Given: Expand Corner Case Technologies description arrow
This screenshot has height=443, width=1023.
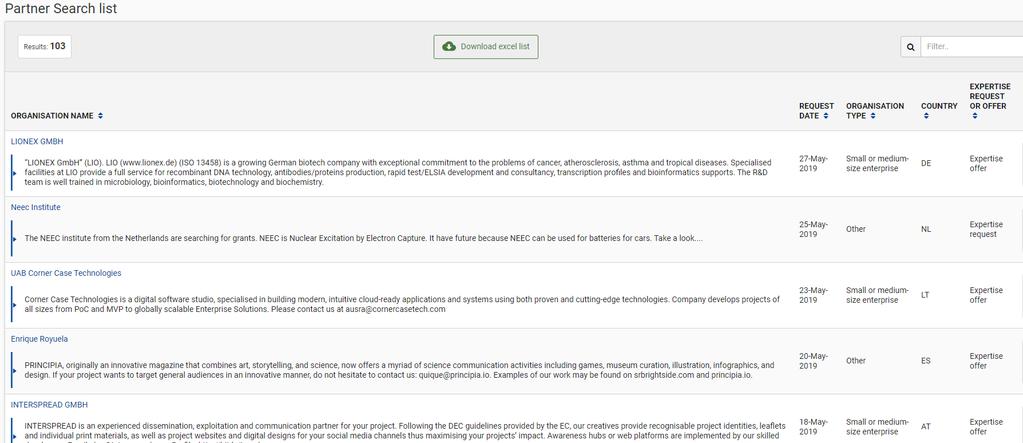Looking at the screenshot, I should [x=14, y=305].
